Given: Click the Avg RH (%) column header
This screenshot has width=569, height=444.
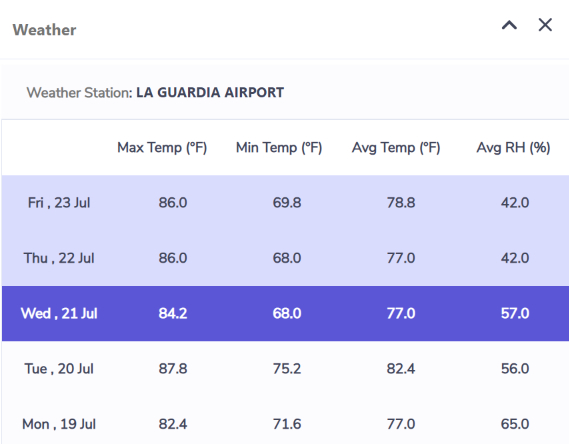Looking at the screenshot, I should point(513,148).
